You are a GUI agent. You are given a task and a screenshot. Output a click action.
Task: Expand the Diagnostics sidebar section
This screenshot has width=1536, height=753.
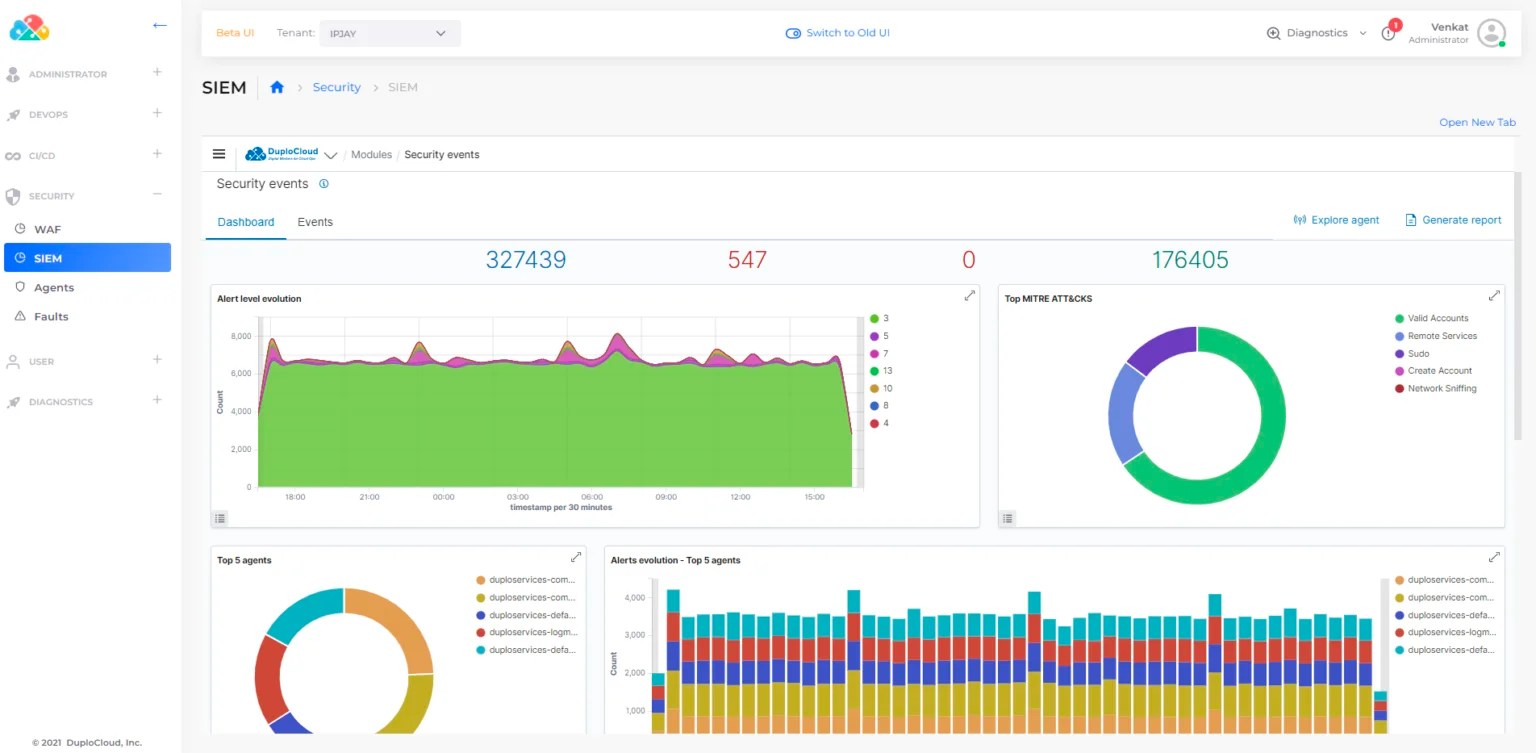157,400
